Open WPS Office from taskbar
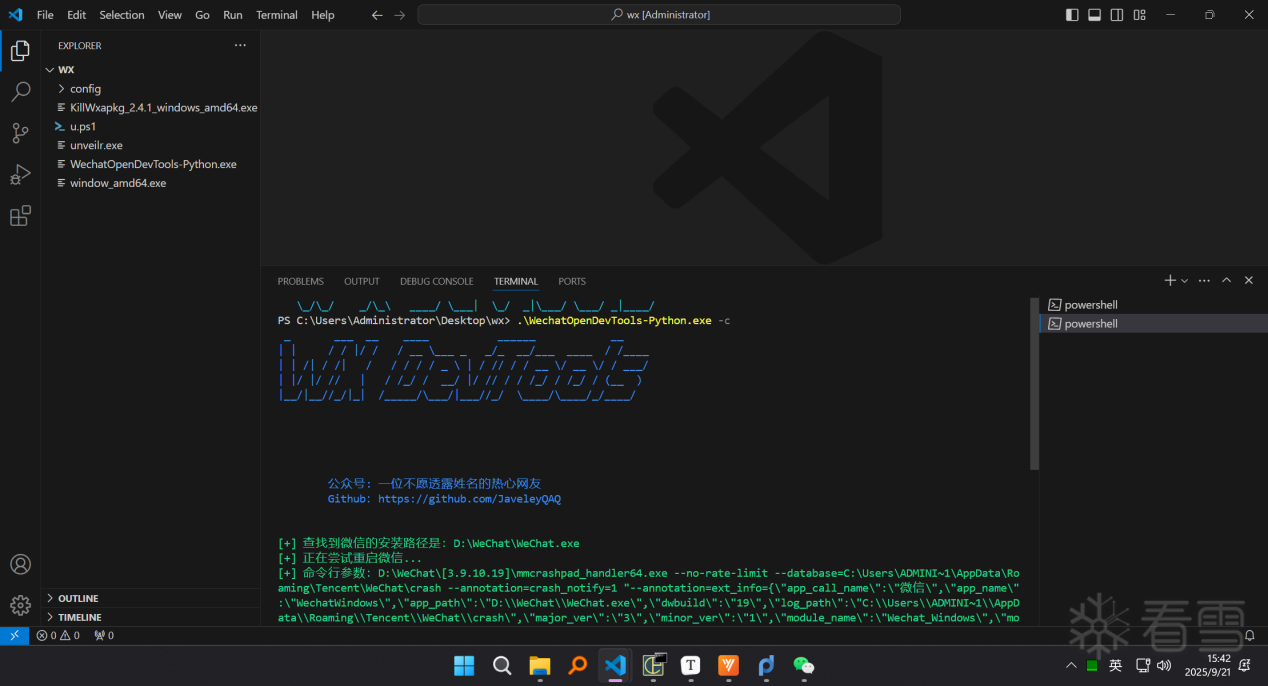The height and width of the screenshot is (686, 1268). 729,665
